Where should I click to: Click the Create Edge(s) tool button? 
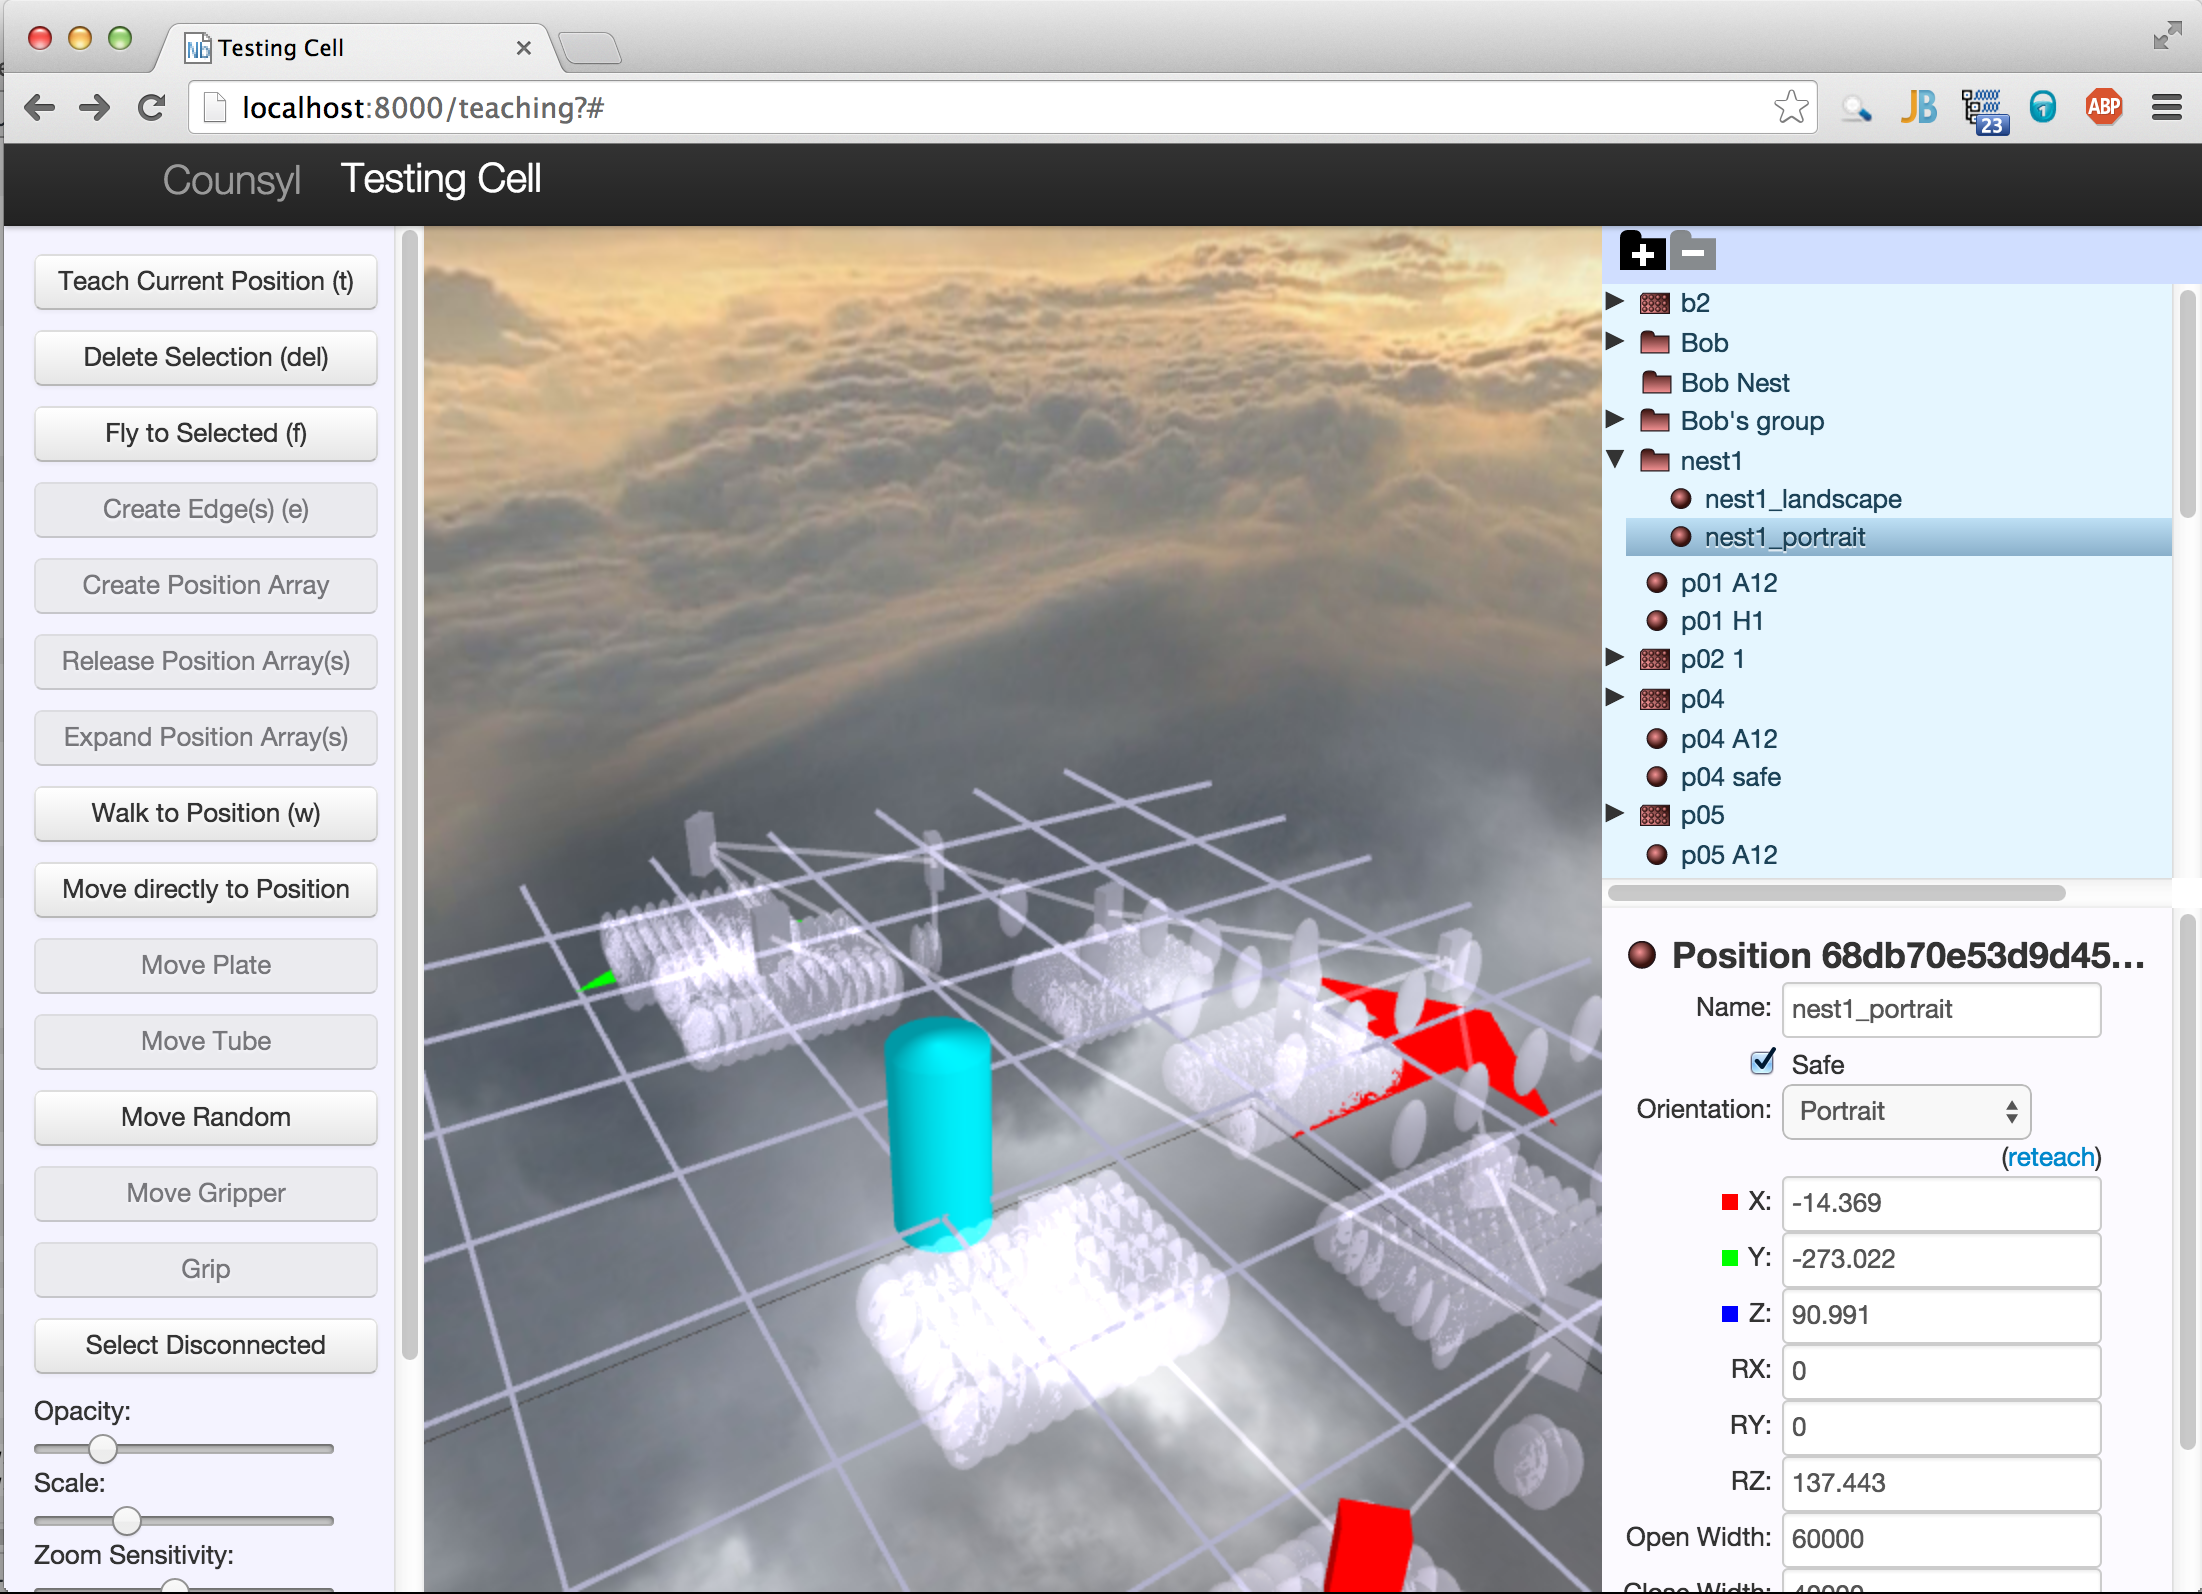tap(205, 508)
